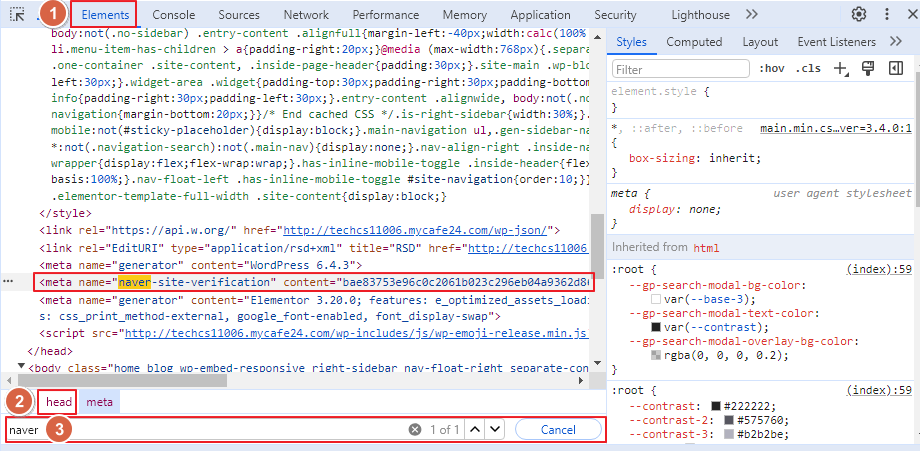Clear the naver search field
920x451 pixels.
[x=415, y=430]
